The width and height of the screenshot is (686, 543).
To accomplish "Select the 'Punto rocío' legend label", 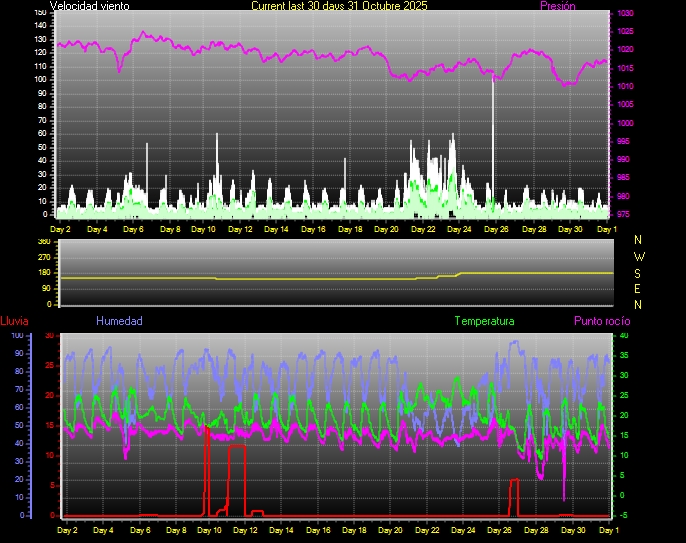I will coord(602,321).
